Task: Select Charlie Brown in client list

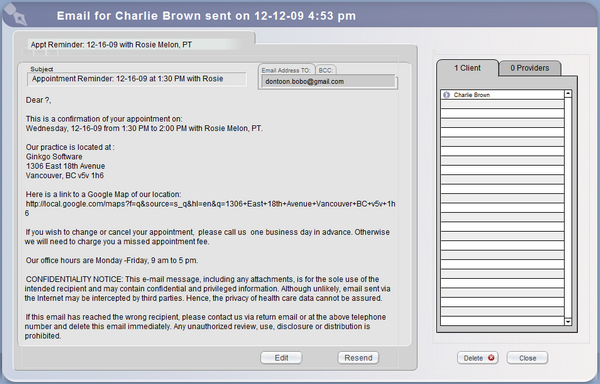Action: [x=502, y=95]
